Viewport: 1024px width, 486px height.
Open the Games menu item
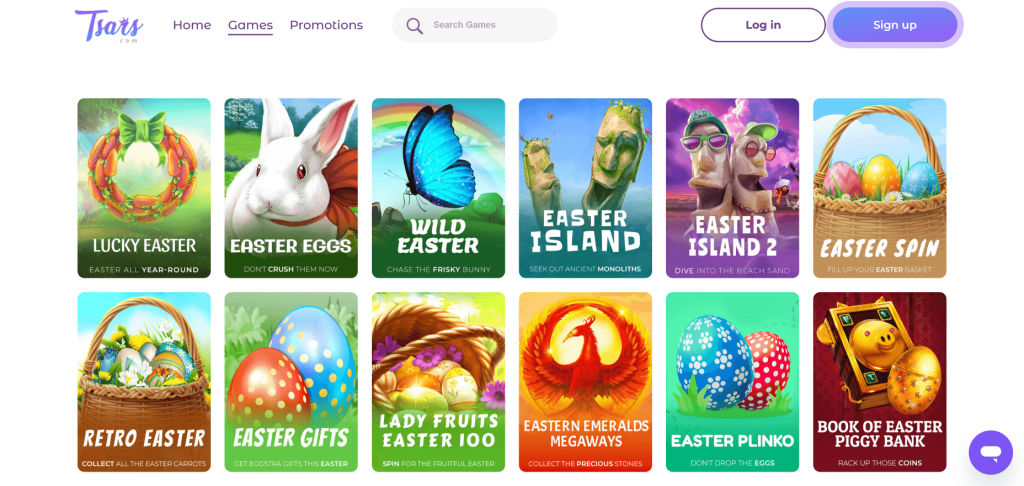(x=250, y=25)
